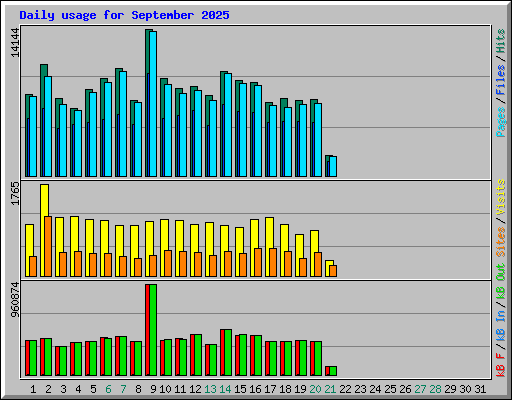Click the 'Pages' legend label
This screenshot has width=512, height=400.
(x=501, y=122)
